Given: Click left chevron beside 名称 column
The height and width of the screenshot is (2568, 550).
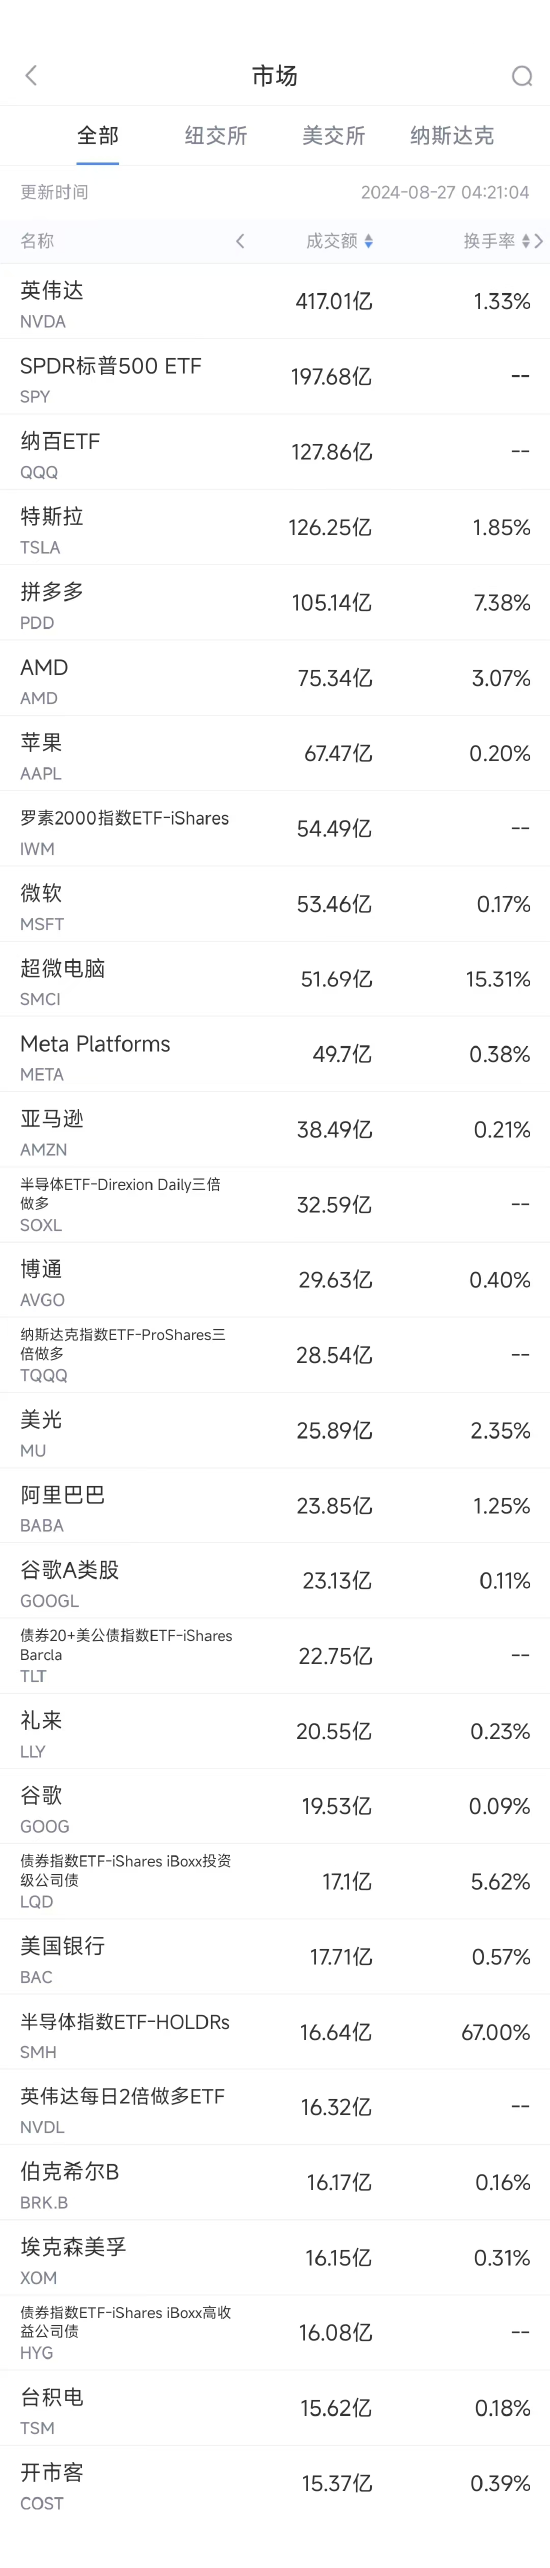Looking at the screenshot, I should [240, 241].
